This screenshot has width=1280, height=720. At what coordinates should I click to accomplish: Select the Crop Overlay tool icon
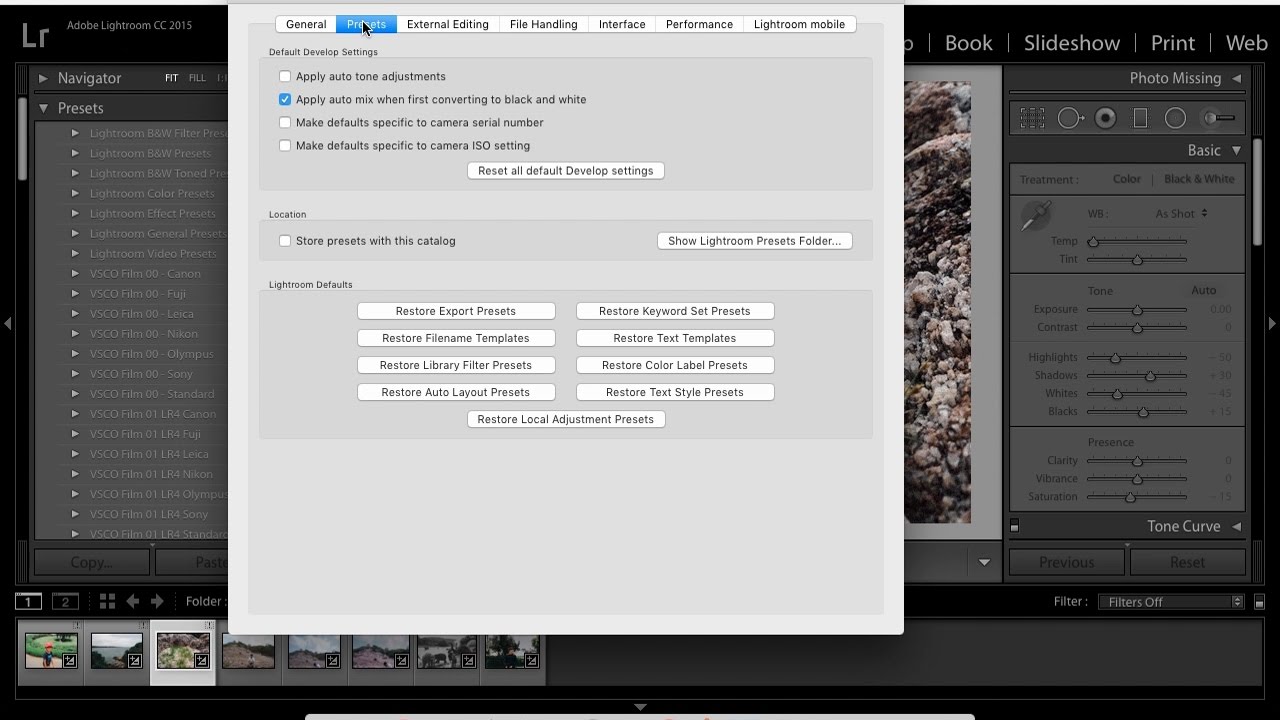tap(1032, 118)
